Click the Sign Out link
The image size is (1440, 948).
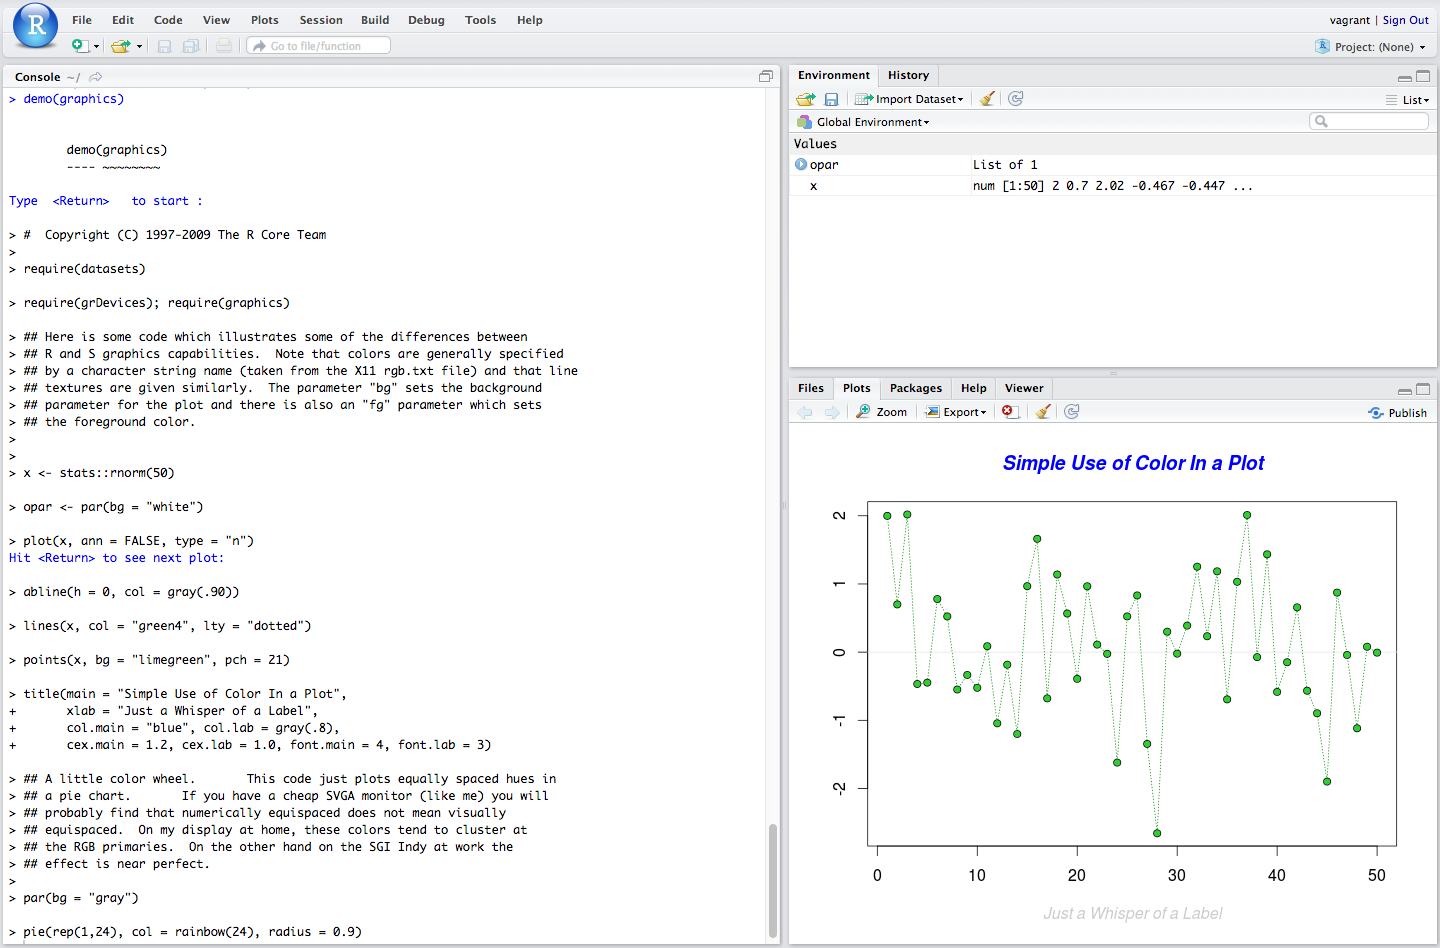[x=1405, y=20]
